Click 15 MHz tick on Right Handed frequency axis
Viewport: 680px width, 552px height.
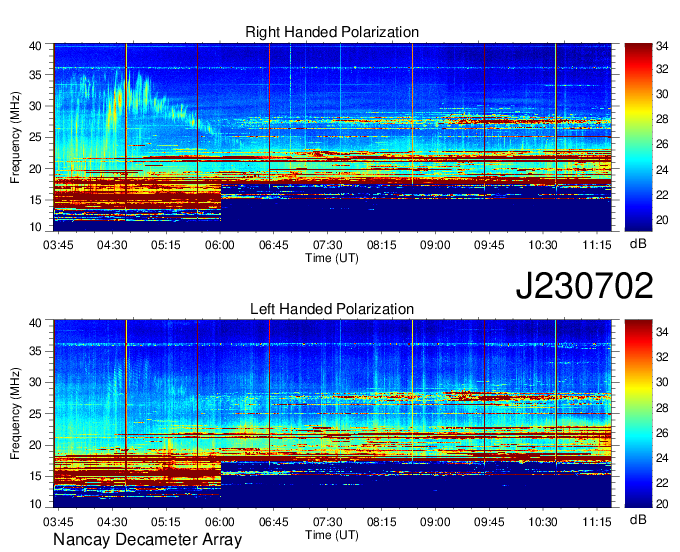35,200
